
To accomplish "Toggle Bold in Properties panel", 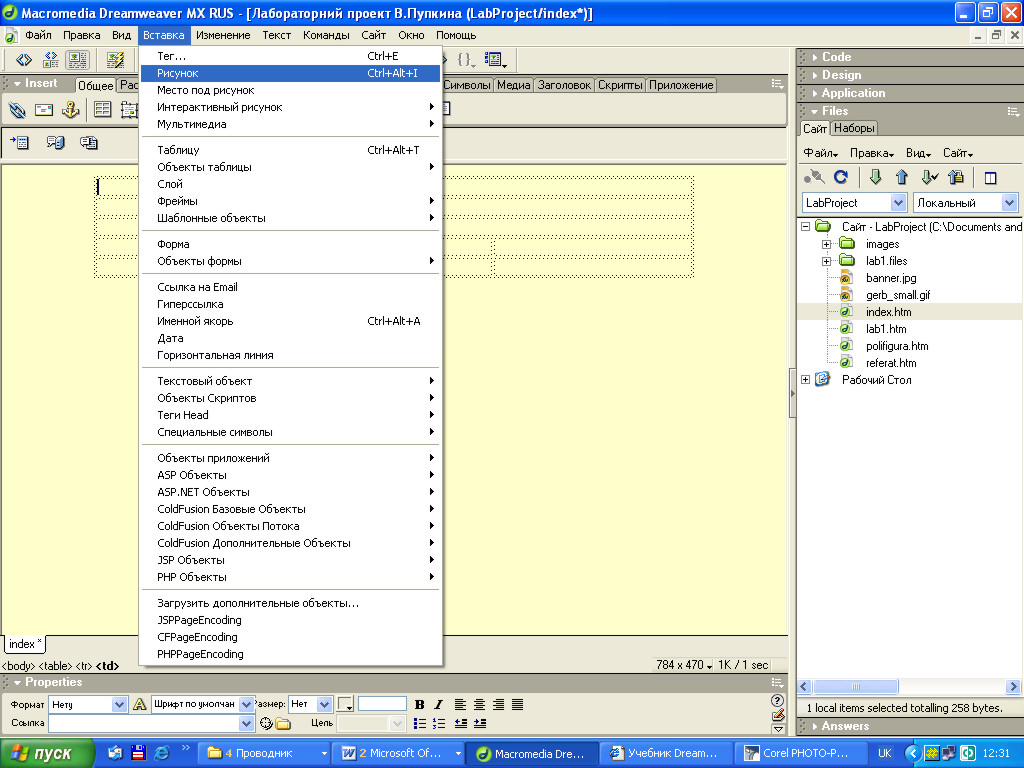I will (419, 705).
